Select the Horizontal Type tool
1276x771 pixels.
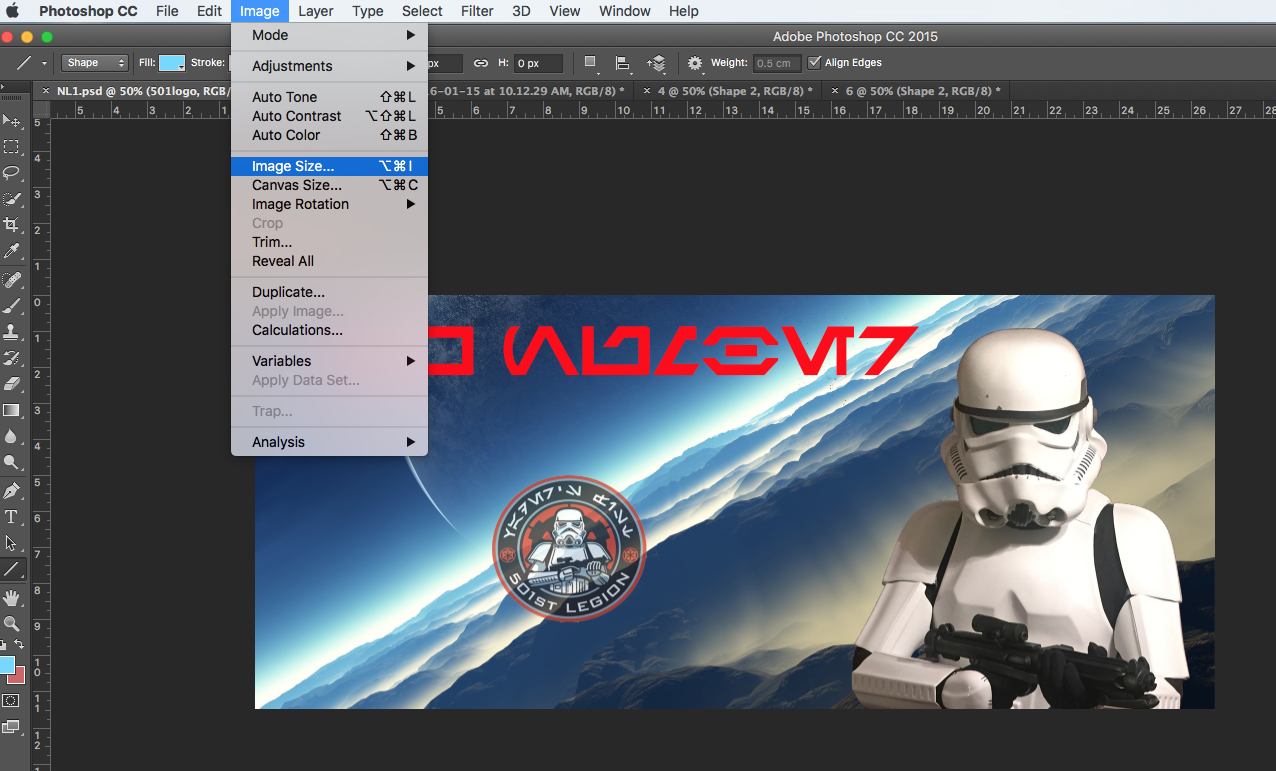12,517
